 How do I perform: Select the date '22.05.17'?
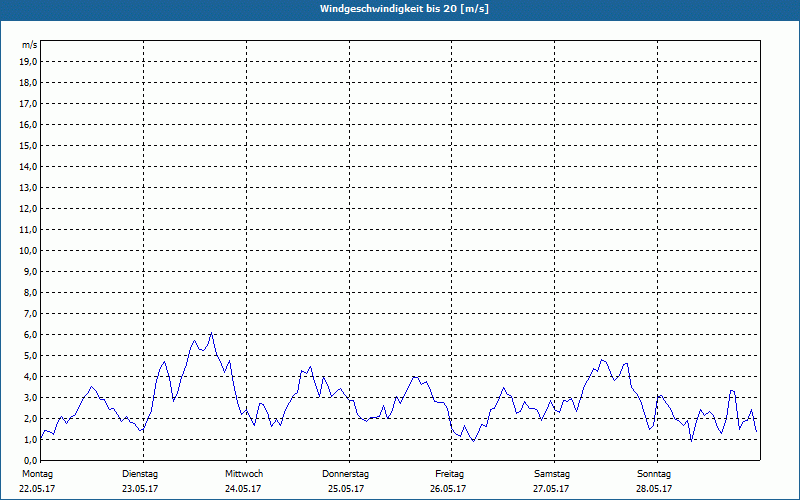click(x=37, y=489)
